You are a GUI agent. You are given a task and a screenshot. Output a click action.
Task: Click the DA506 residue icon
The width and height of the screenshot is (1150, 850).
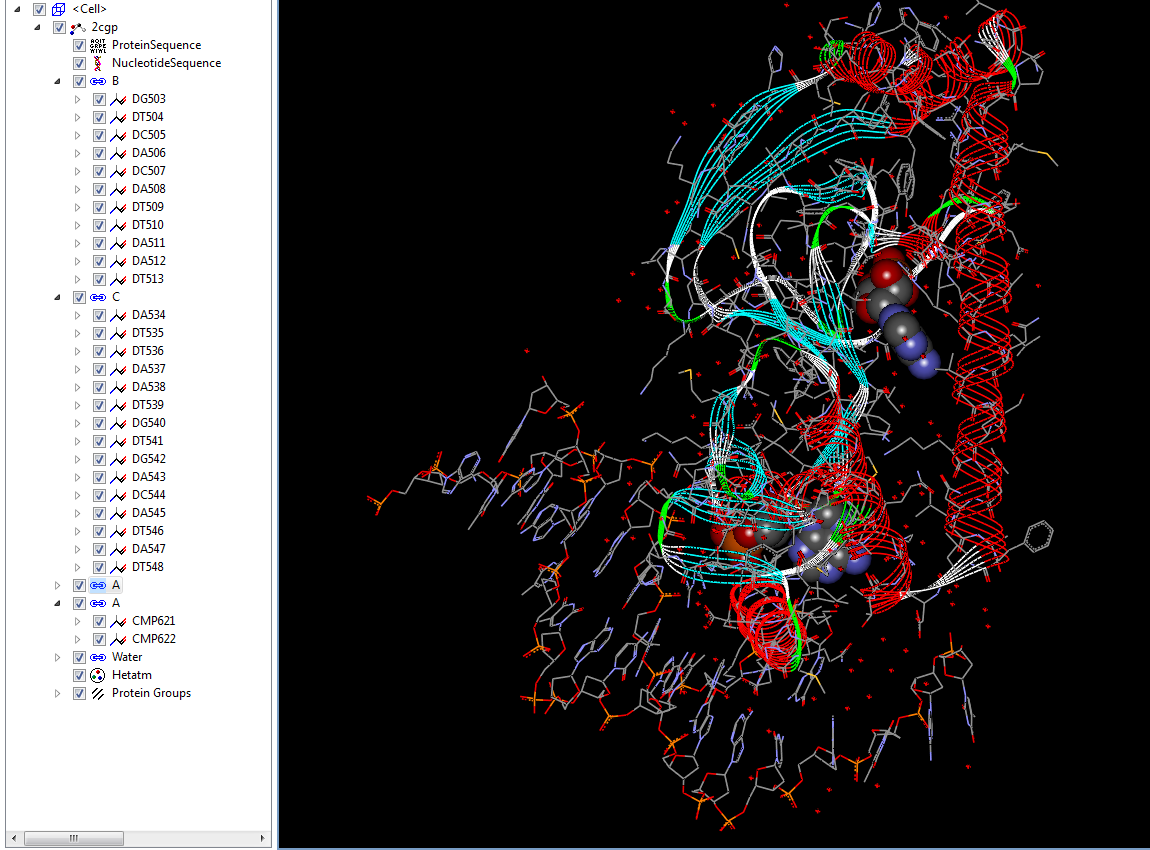click(x=117, y=153)
